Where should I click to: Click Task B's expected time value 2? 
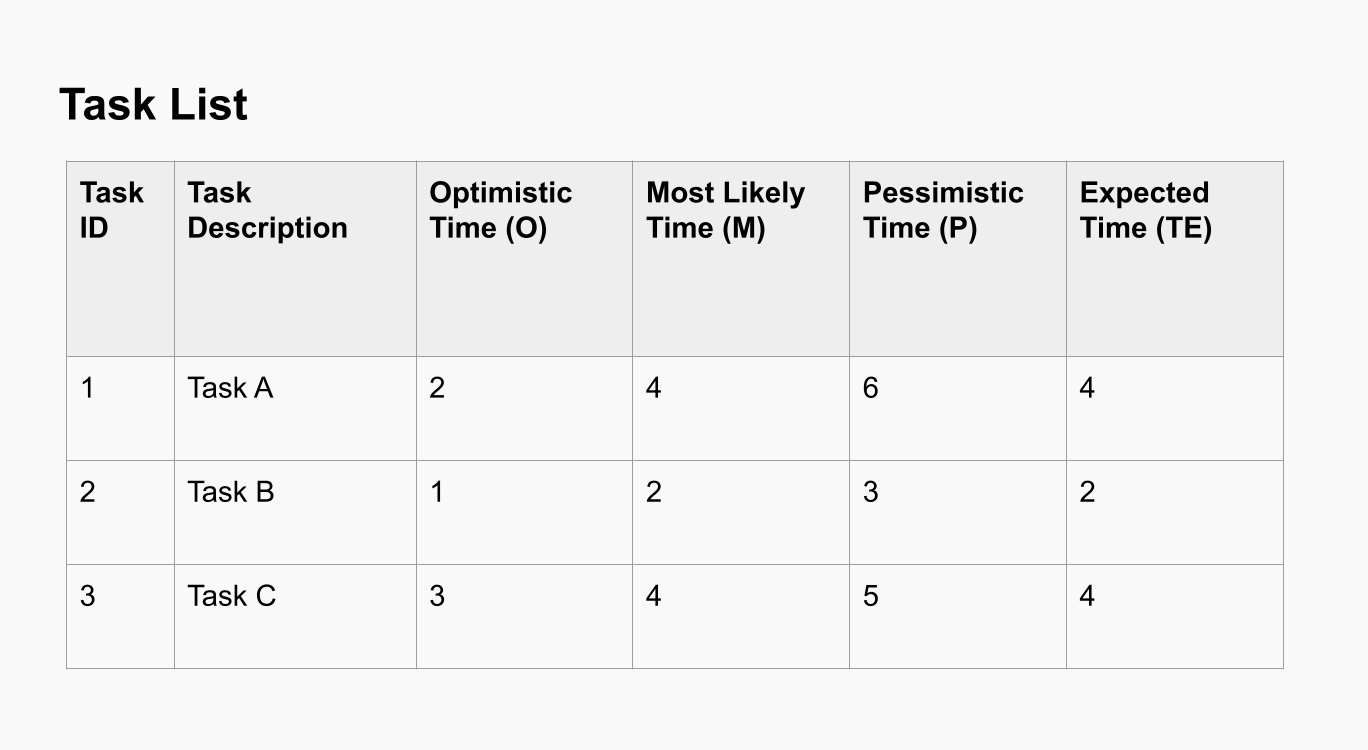[x=1087, y=492]
